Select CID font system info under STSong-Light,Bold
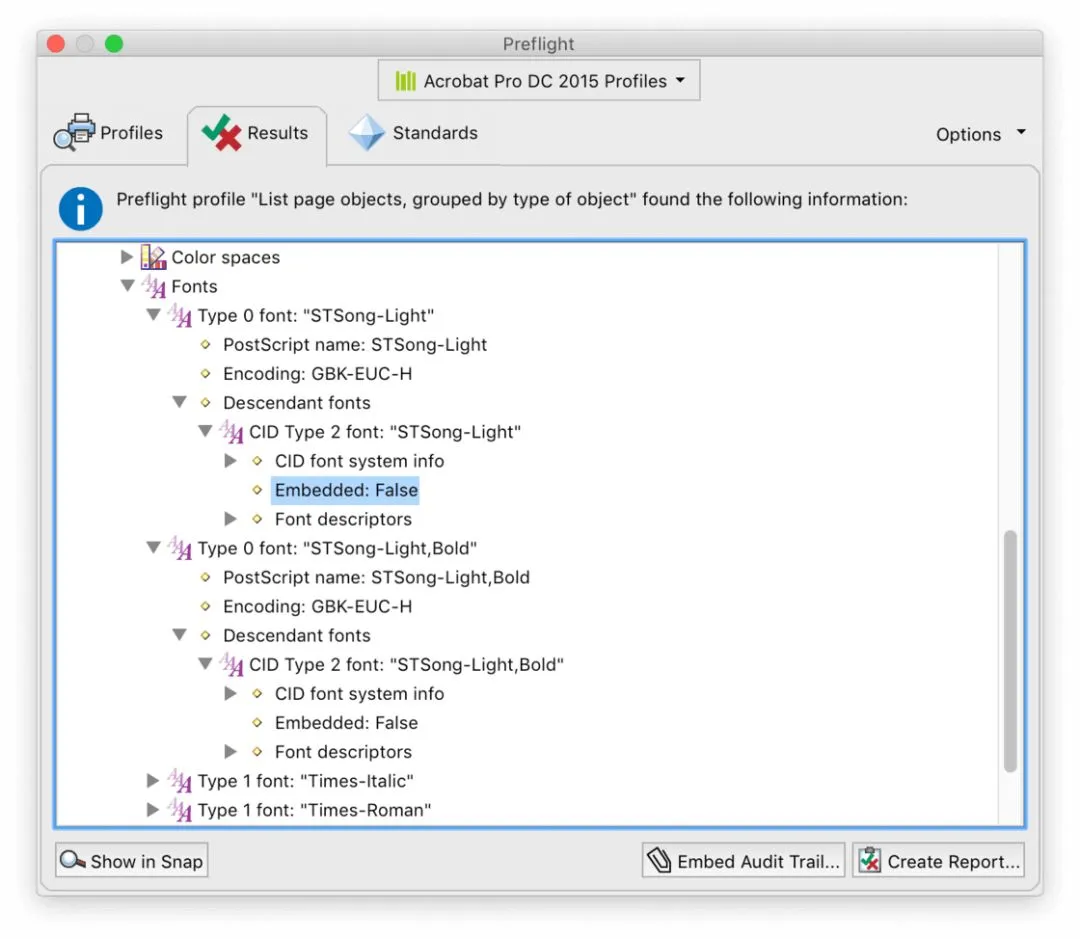 click(x=359, y=694)
